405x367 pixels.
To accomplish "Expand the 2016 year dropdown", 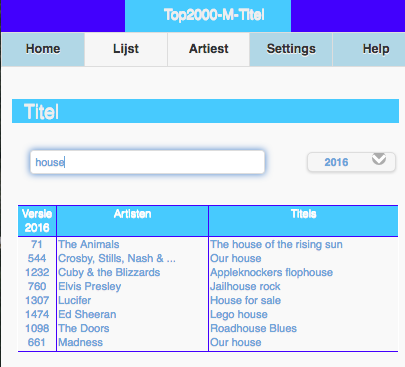I will 351,162.
